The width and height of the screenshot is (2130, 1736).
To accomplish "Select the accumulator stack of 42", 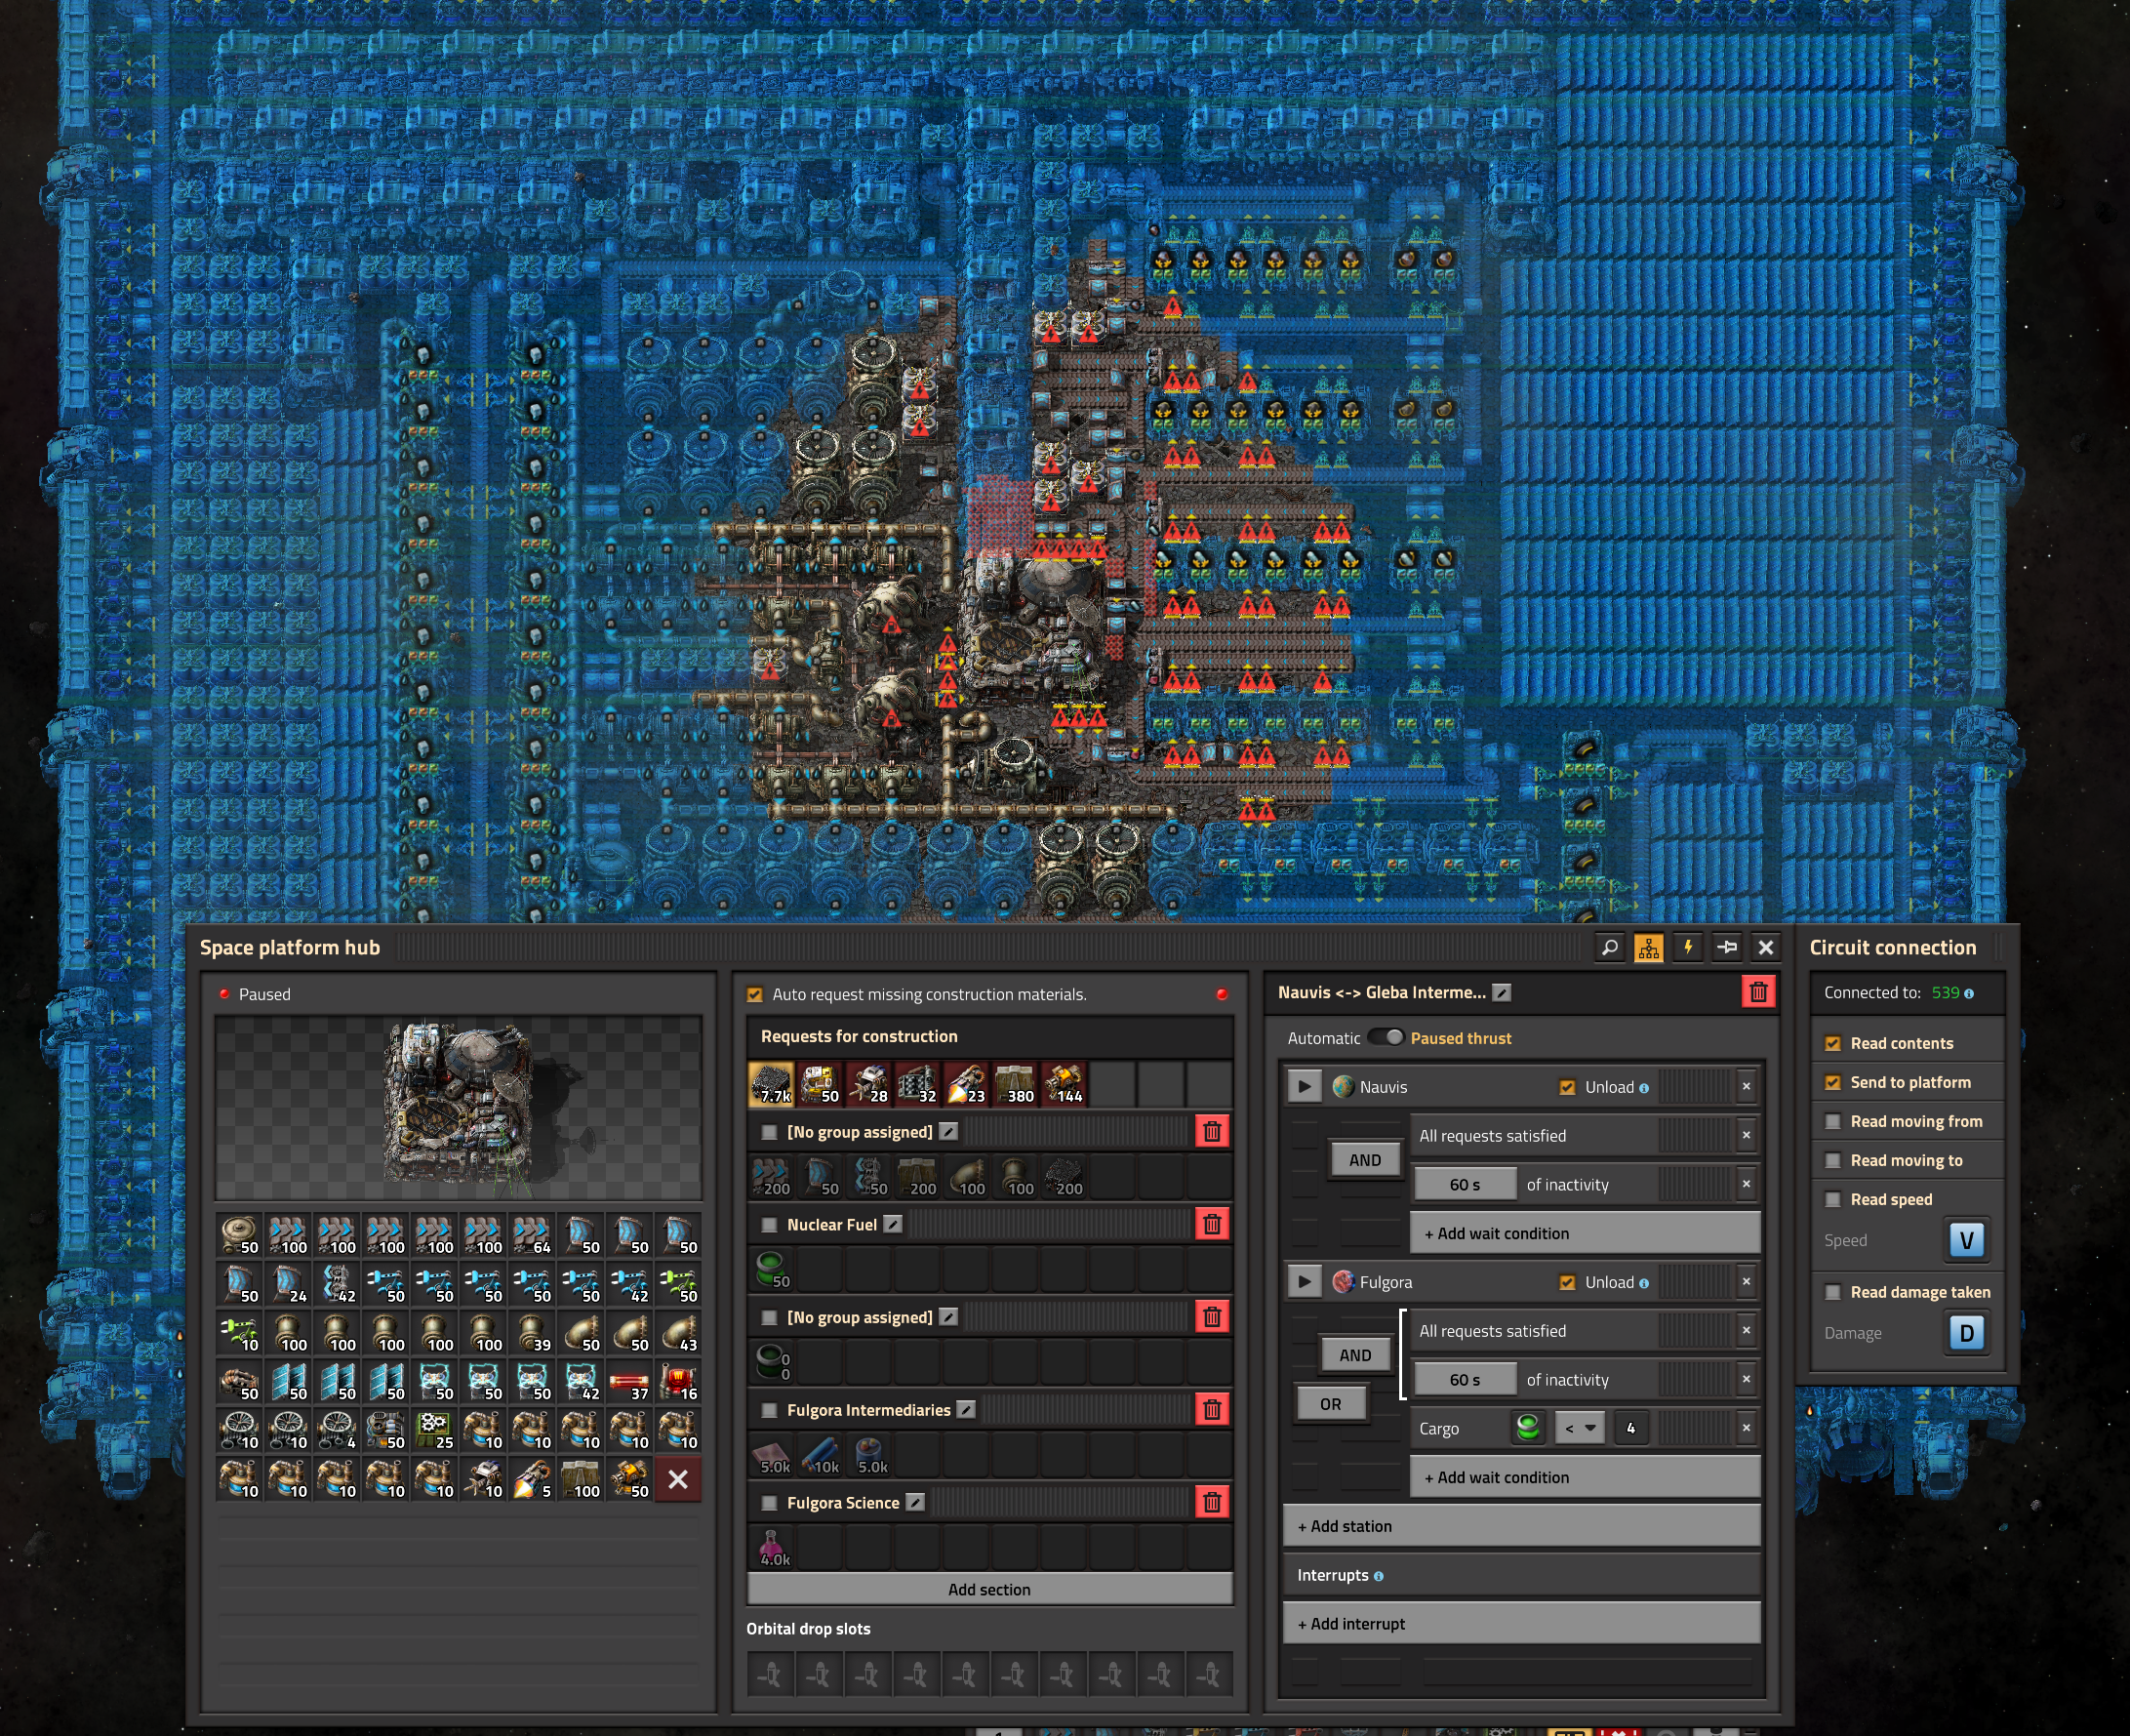I will point(581,1382).
